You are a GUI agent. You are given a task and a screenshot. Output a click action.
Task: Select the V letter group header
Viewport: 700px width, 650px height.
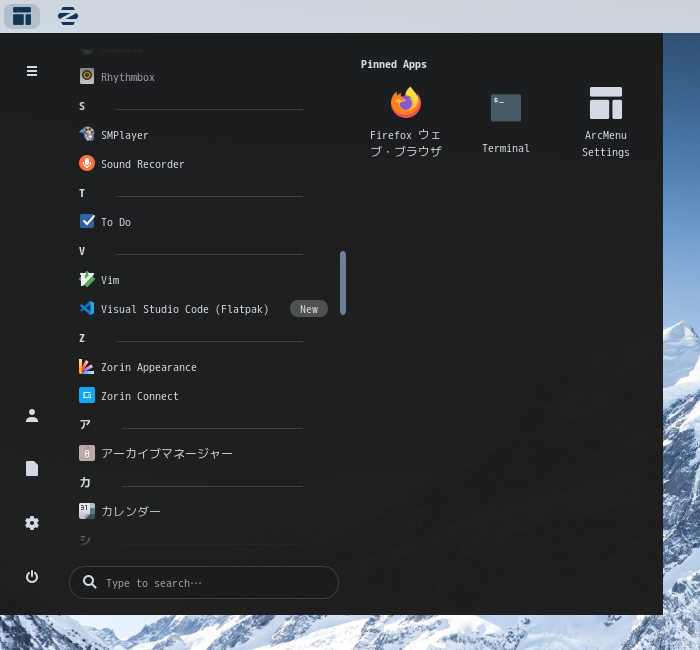coord(82,251)
